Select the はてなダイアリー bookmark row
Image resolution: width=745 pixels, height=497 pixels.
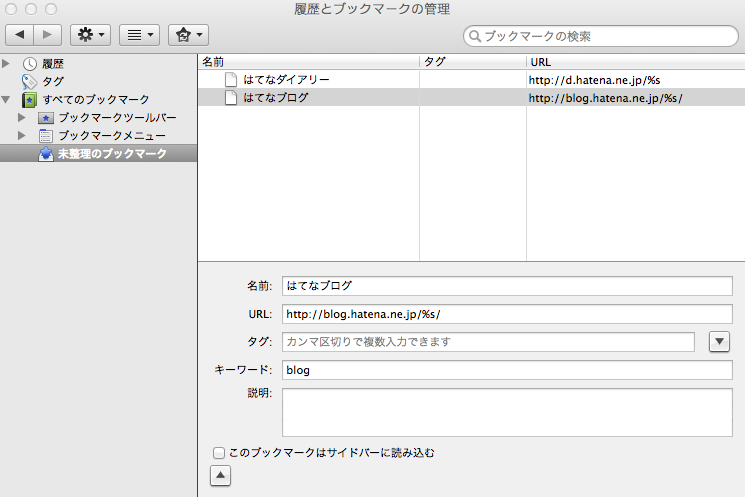(x=471, y=79)
